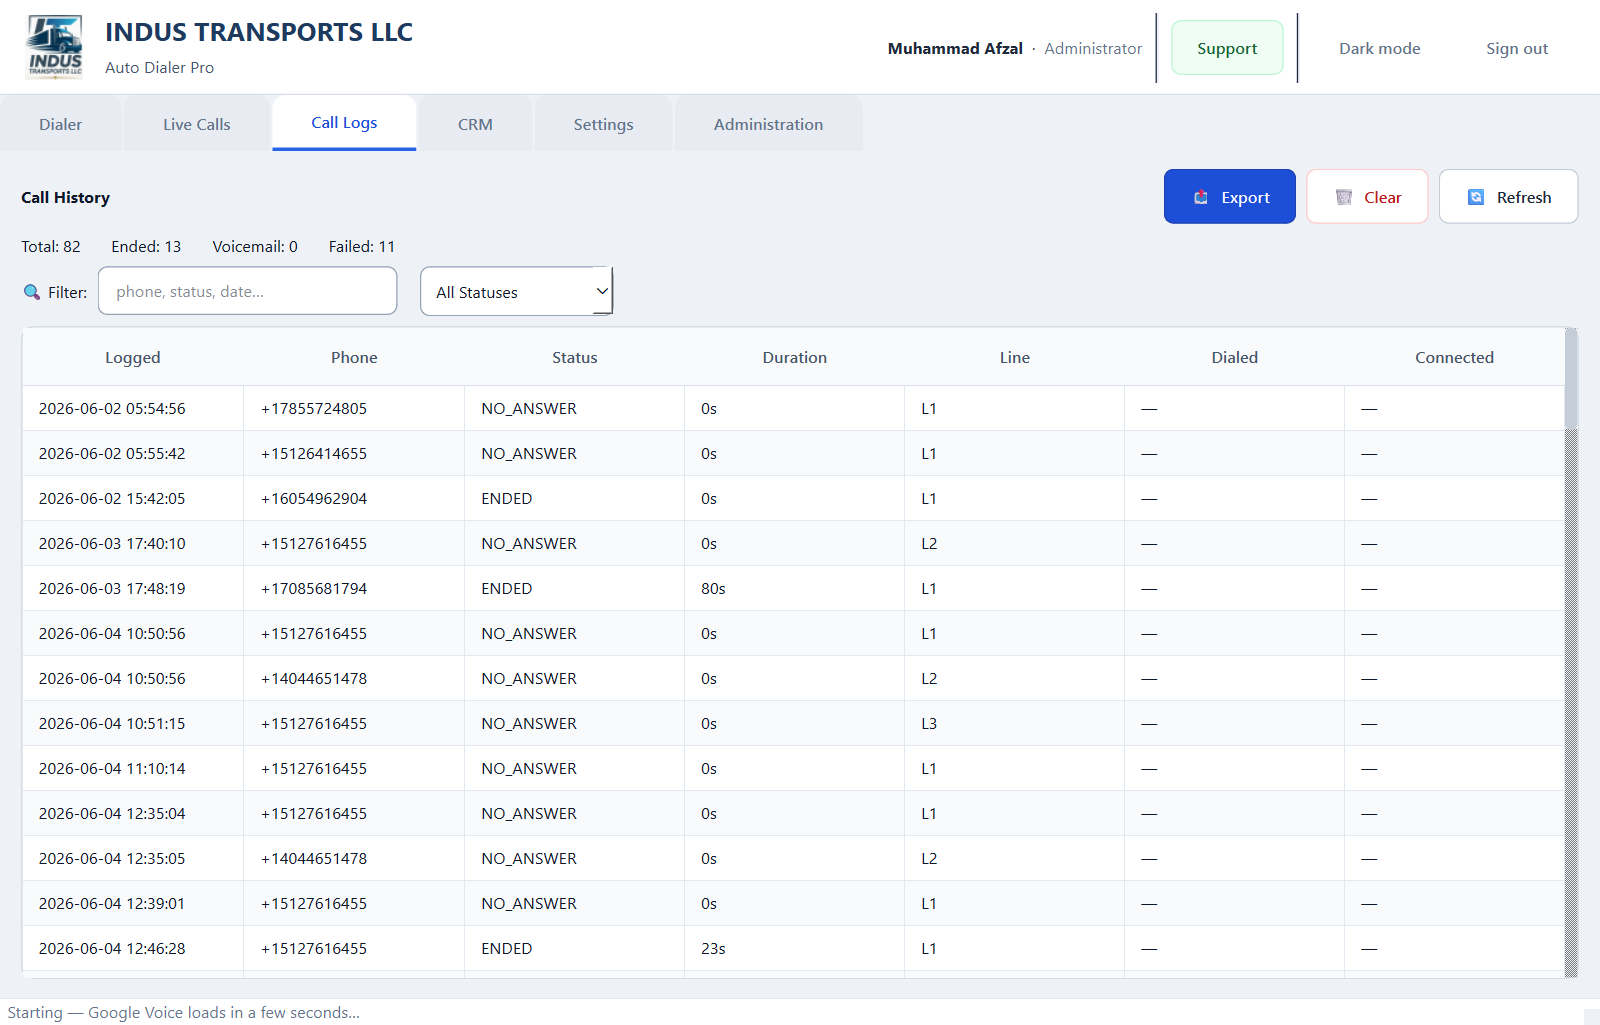
Task: Click the Dialed column header
Action: click(1234, 357)
